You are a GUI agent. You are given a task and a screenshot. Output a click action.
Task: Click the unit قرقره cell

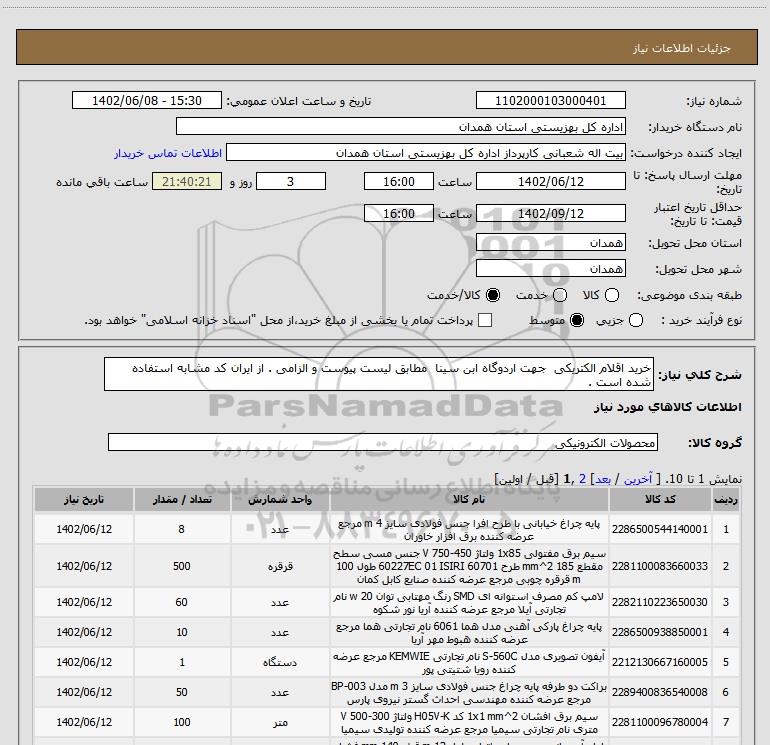(280, 566)
